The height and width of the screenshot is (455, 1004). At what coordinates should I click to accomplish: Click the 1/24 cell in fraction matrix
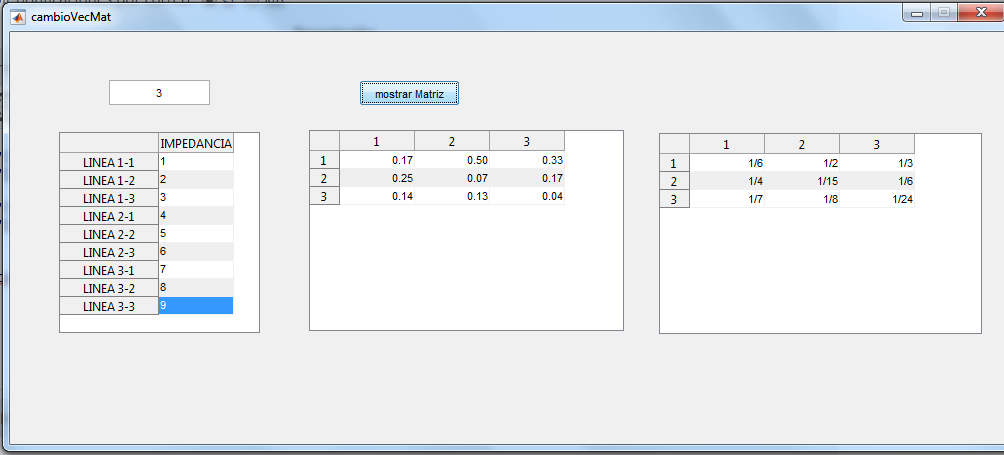pyautogui.click(x=877, y=199)
